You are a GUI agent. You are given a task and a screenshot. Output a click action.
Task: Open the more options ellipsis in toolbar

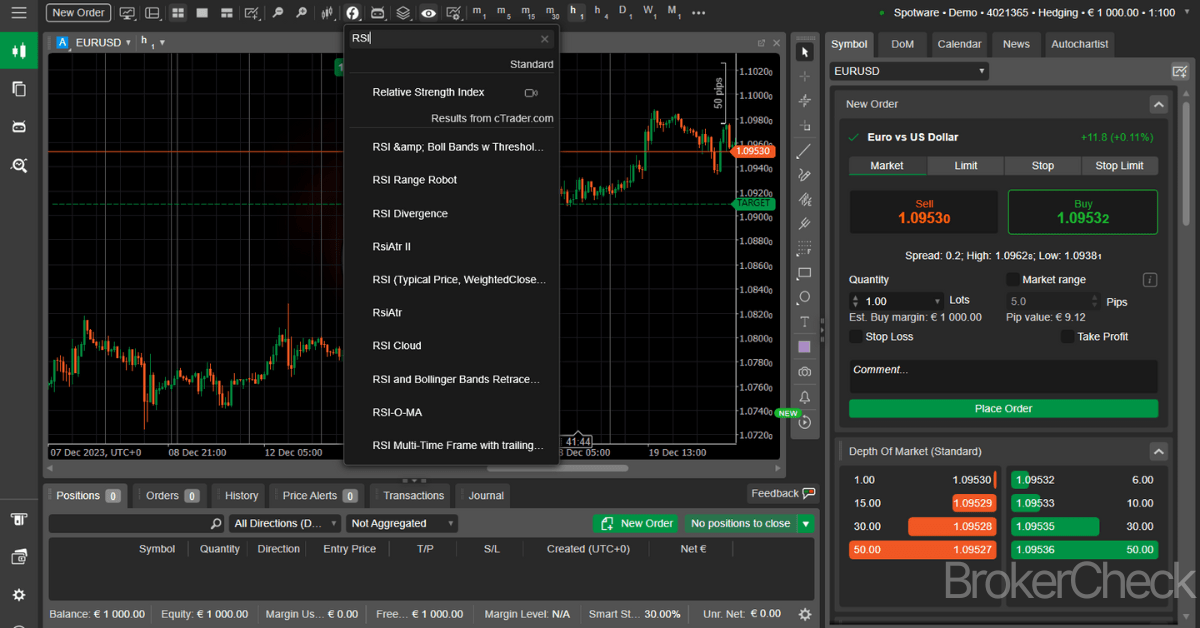point(698,13)
